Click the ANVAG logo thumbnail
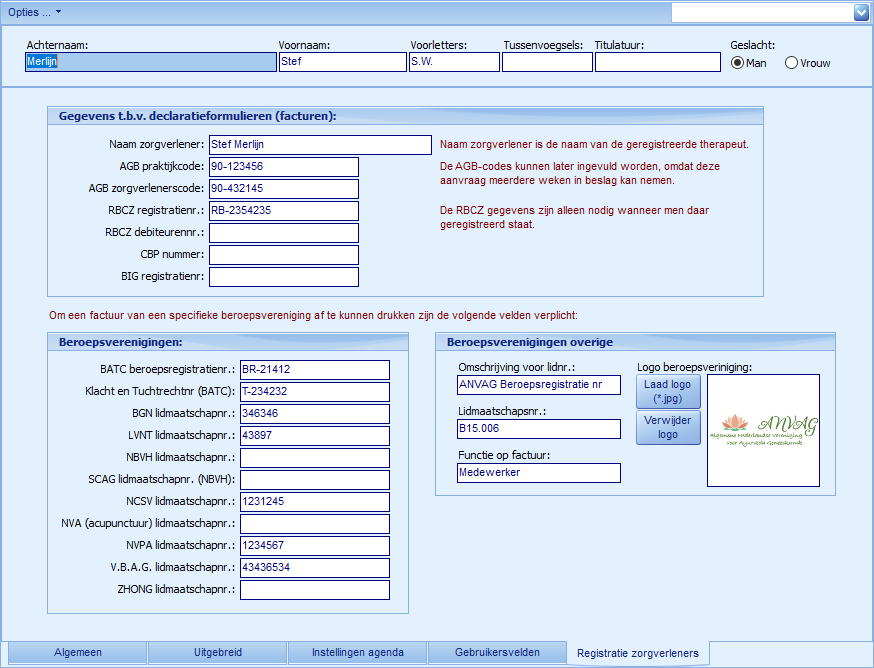The image size is (874, 668). point(763,430)
